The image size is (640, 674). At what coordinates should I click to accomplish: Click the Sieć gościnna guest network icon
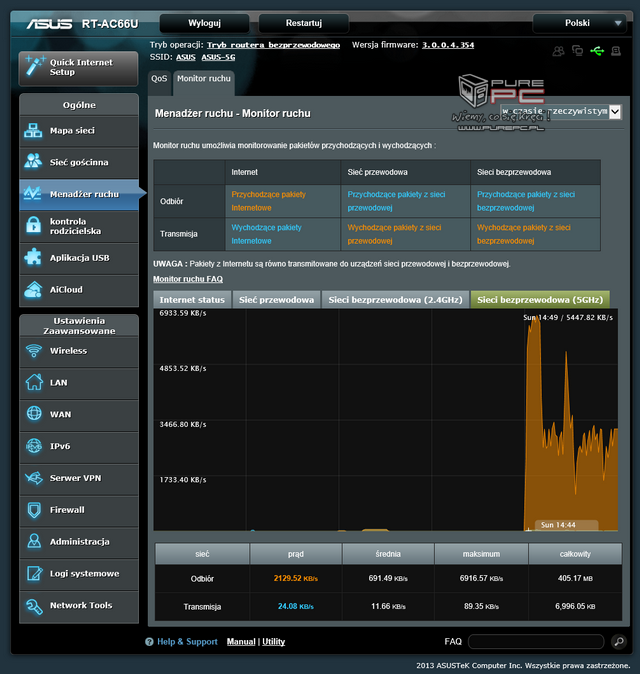[33, 161]
